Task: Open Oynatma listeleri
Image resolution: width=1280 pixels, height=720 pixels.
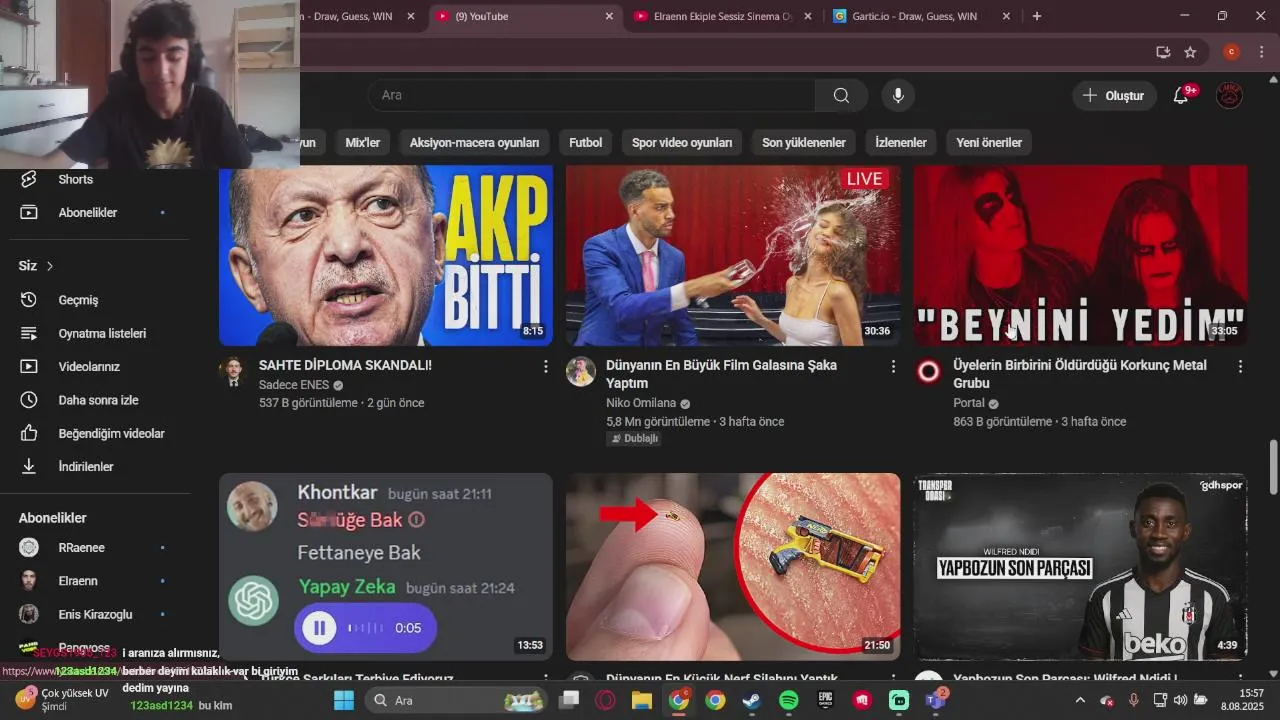Action: click(102, 333)
